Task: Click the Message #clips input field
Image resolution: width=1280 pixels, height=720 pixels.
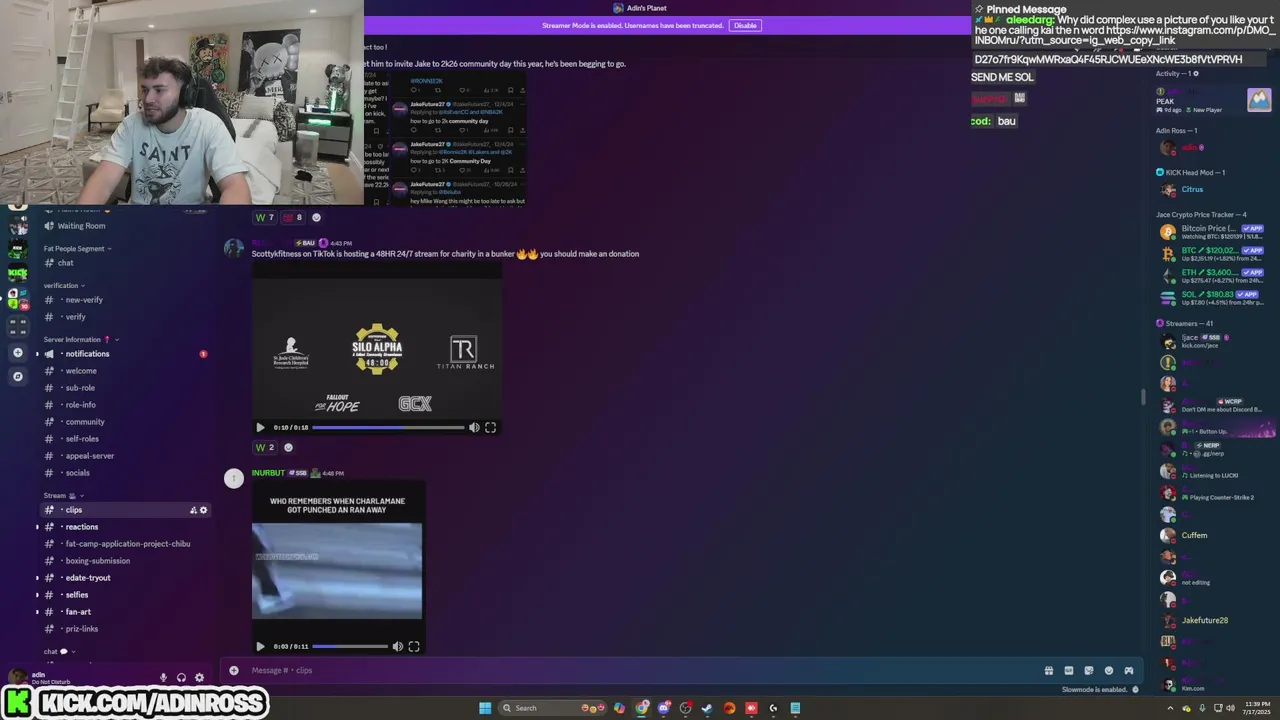Action: pos(640,670)
